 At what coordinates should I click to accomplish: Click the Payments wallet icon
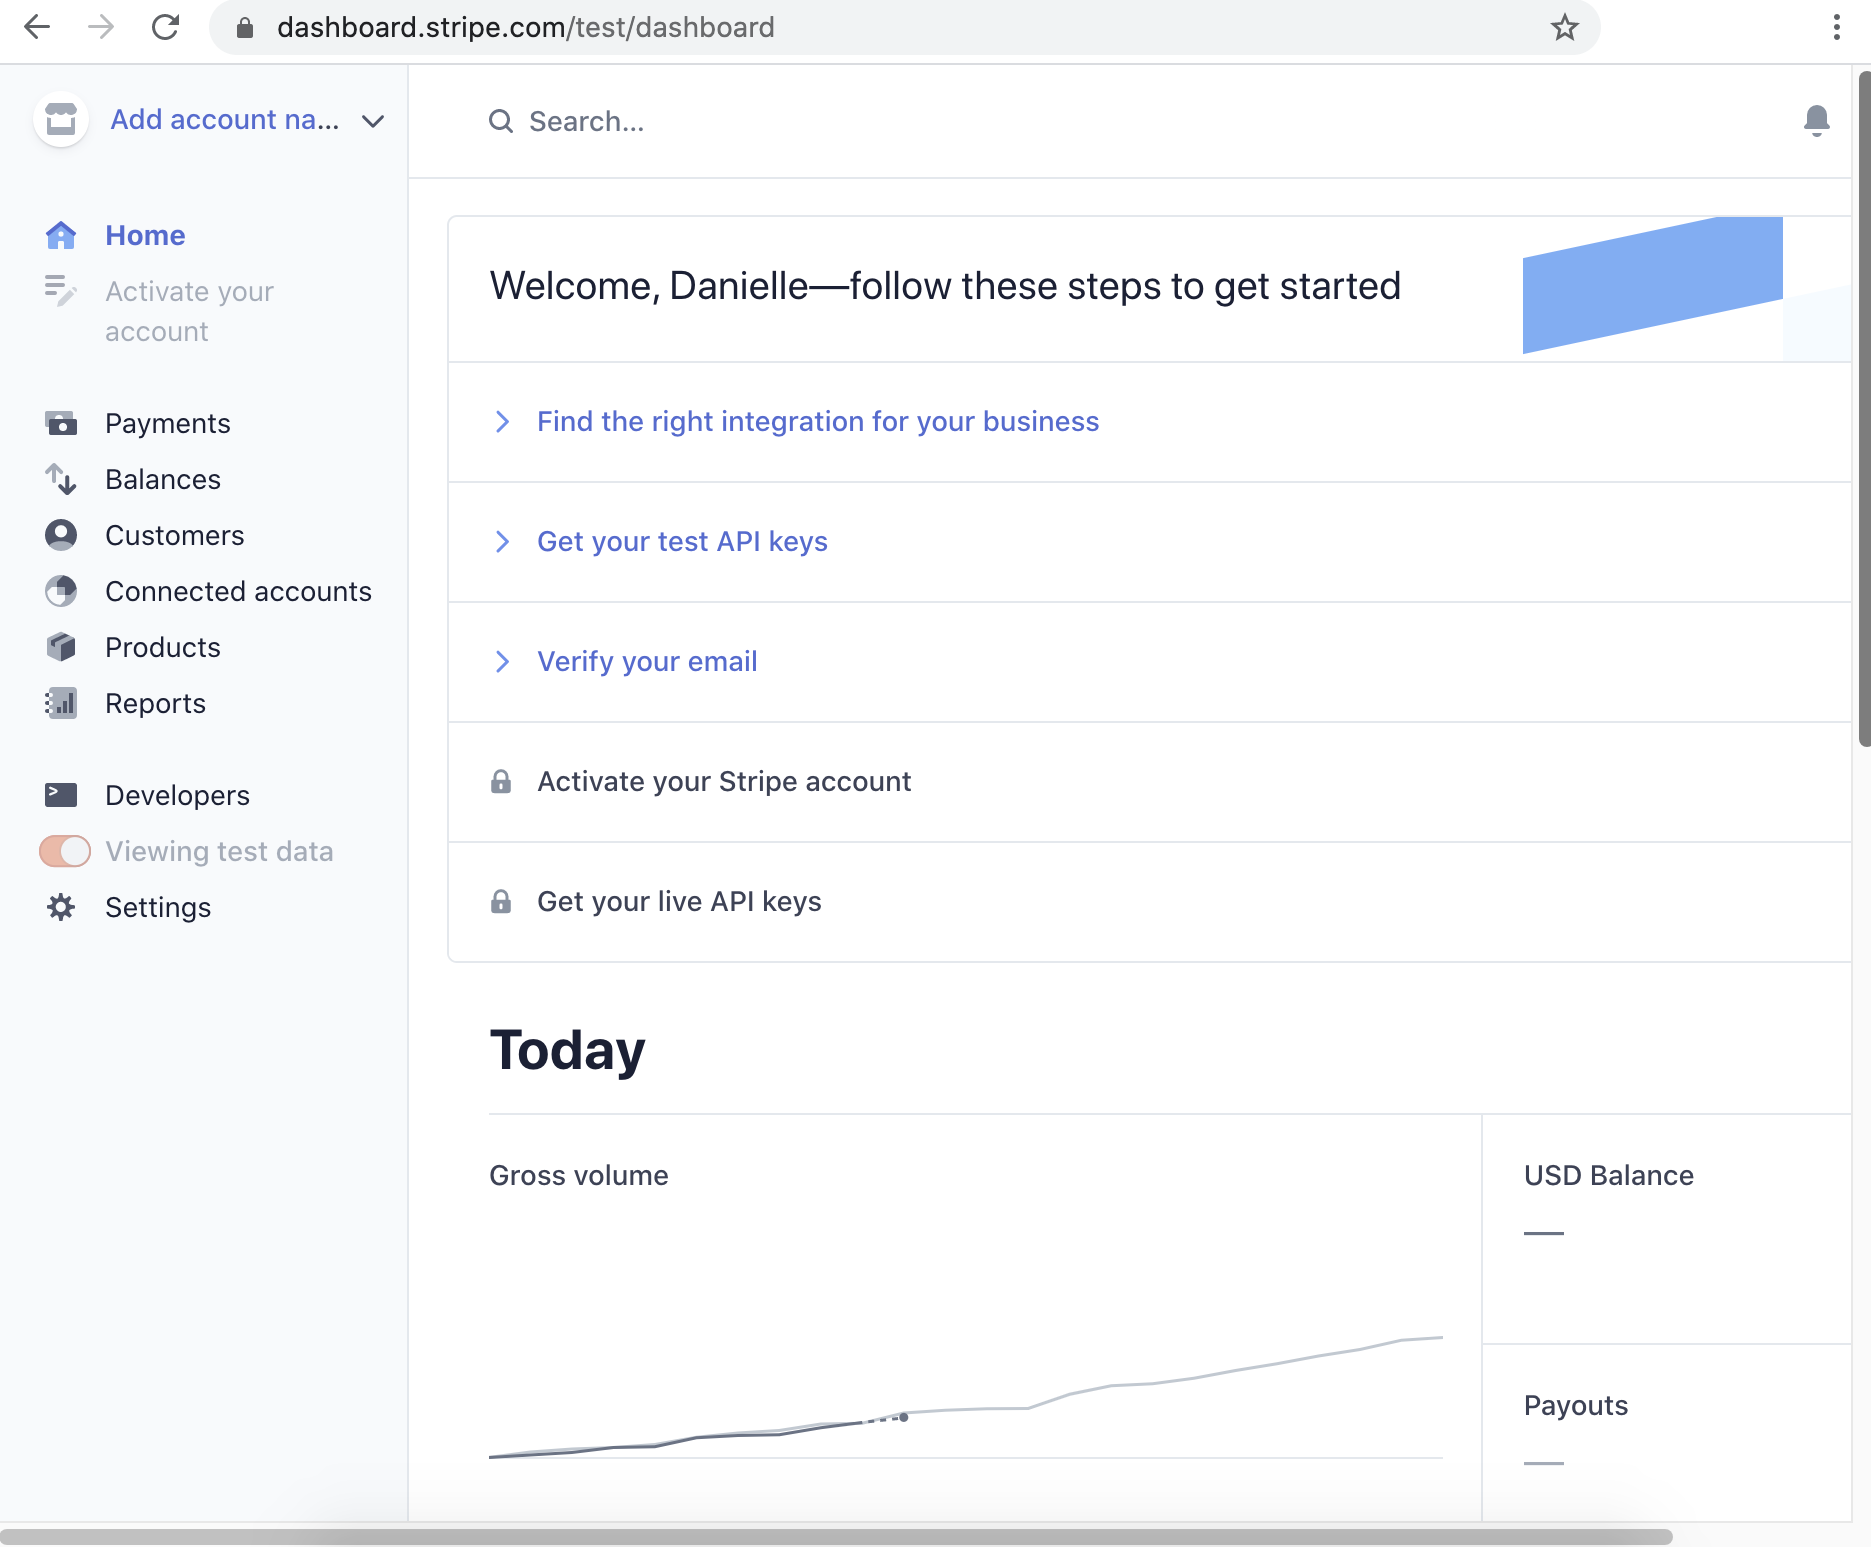click(x=61, y=424)
